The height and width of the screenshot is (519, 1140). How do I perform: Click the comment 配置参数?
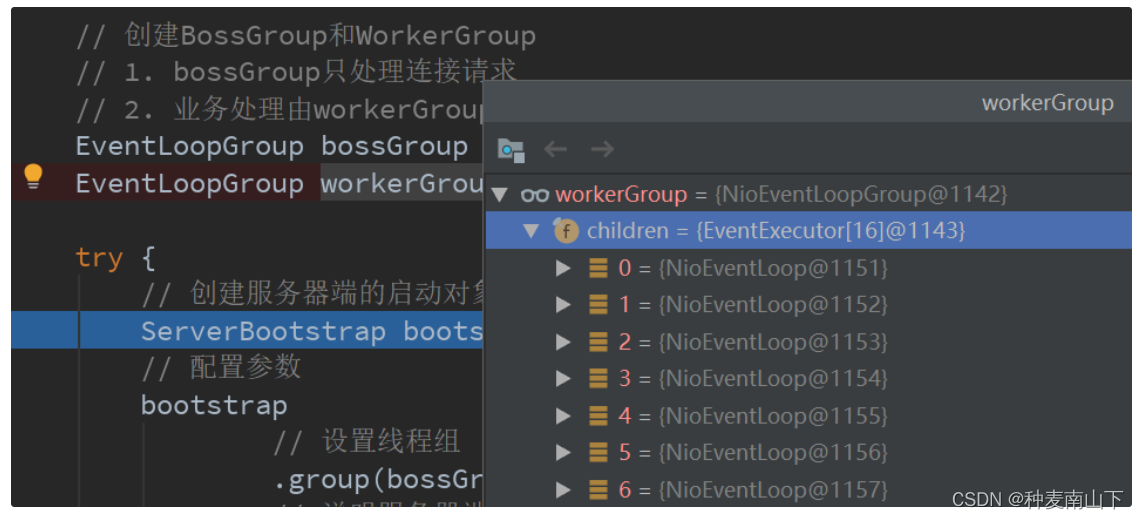221,368
